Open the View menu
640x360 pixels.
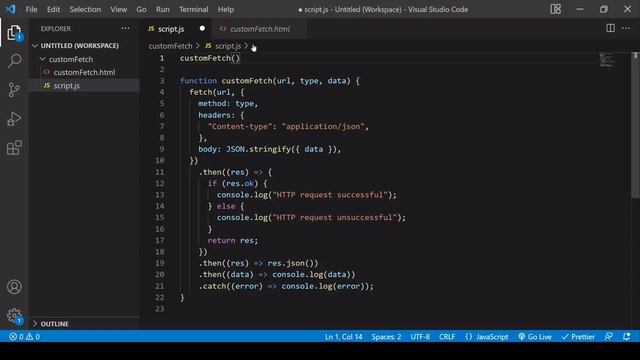point(118,9)
